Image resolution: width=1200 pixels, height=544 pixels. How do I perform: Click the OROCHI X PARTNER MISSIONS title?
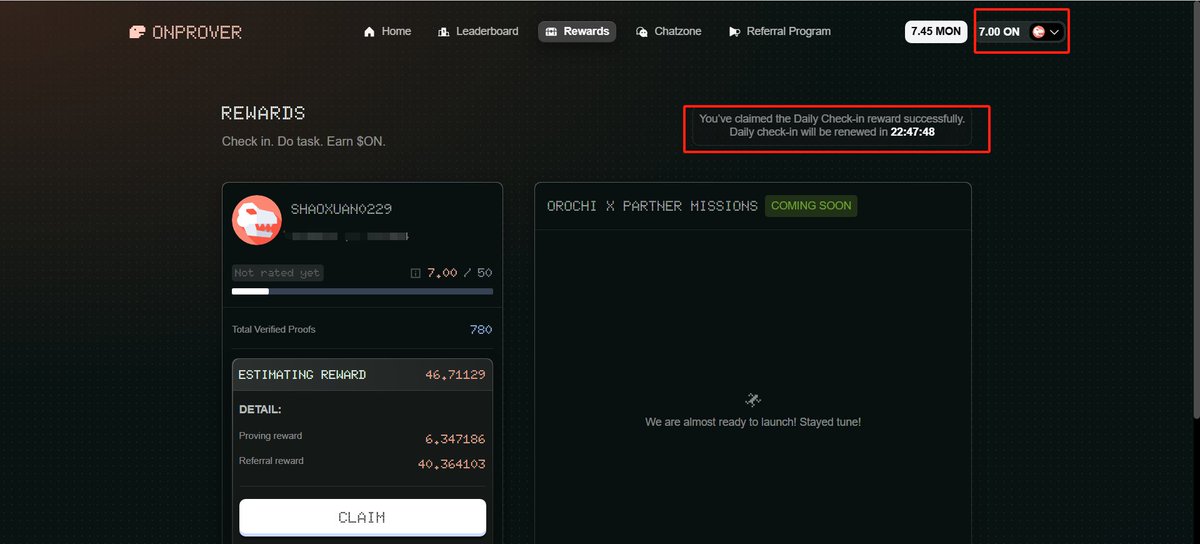(652, 206)
